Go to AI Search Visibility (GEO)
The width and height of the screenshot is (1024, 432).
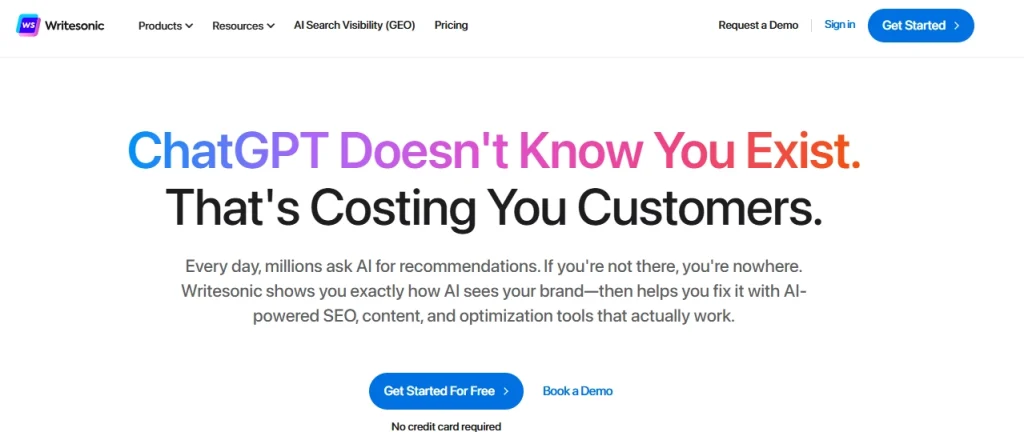coord(355,25)
